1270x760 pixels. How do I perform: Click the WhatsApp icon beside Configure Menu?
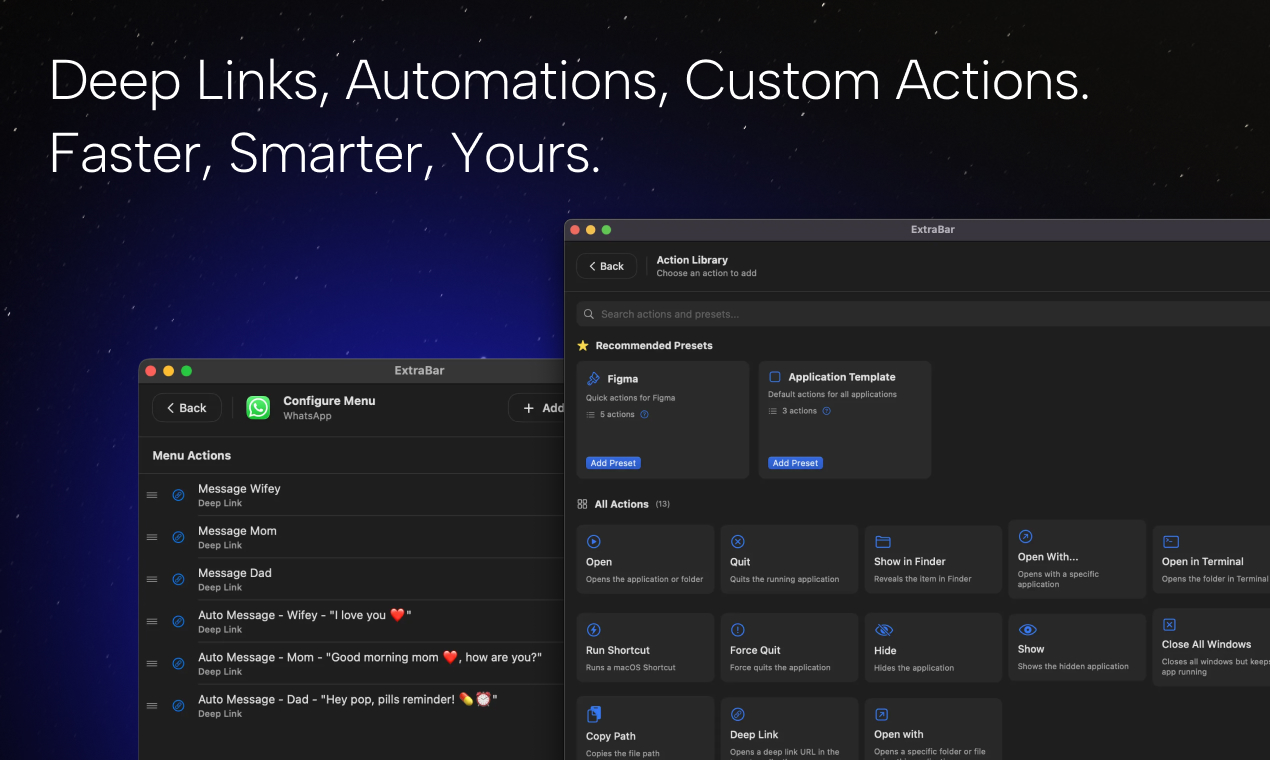pyautogui.click(x=258, y=408)
